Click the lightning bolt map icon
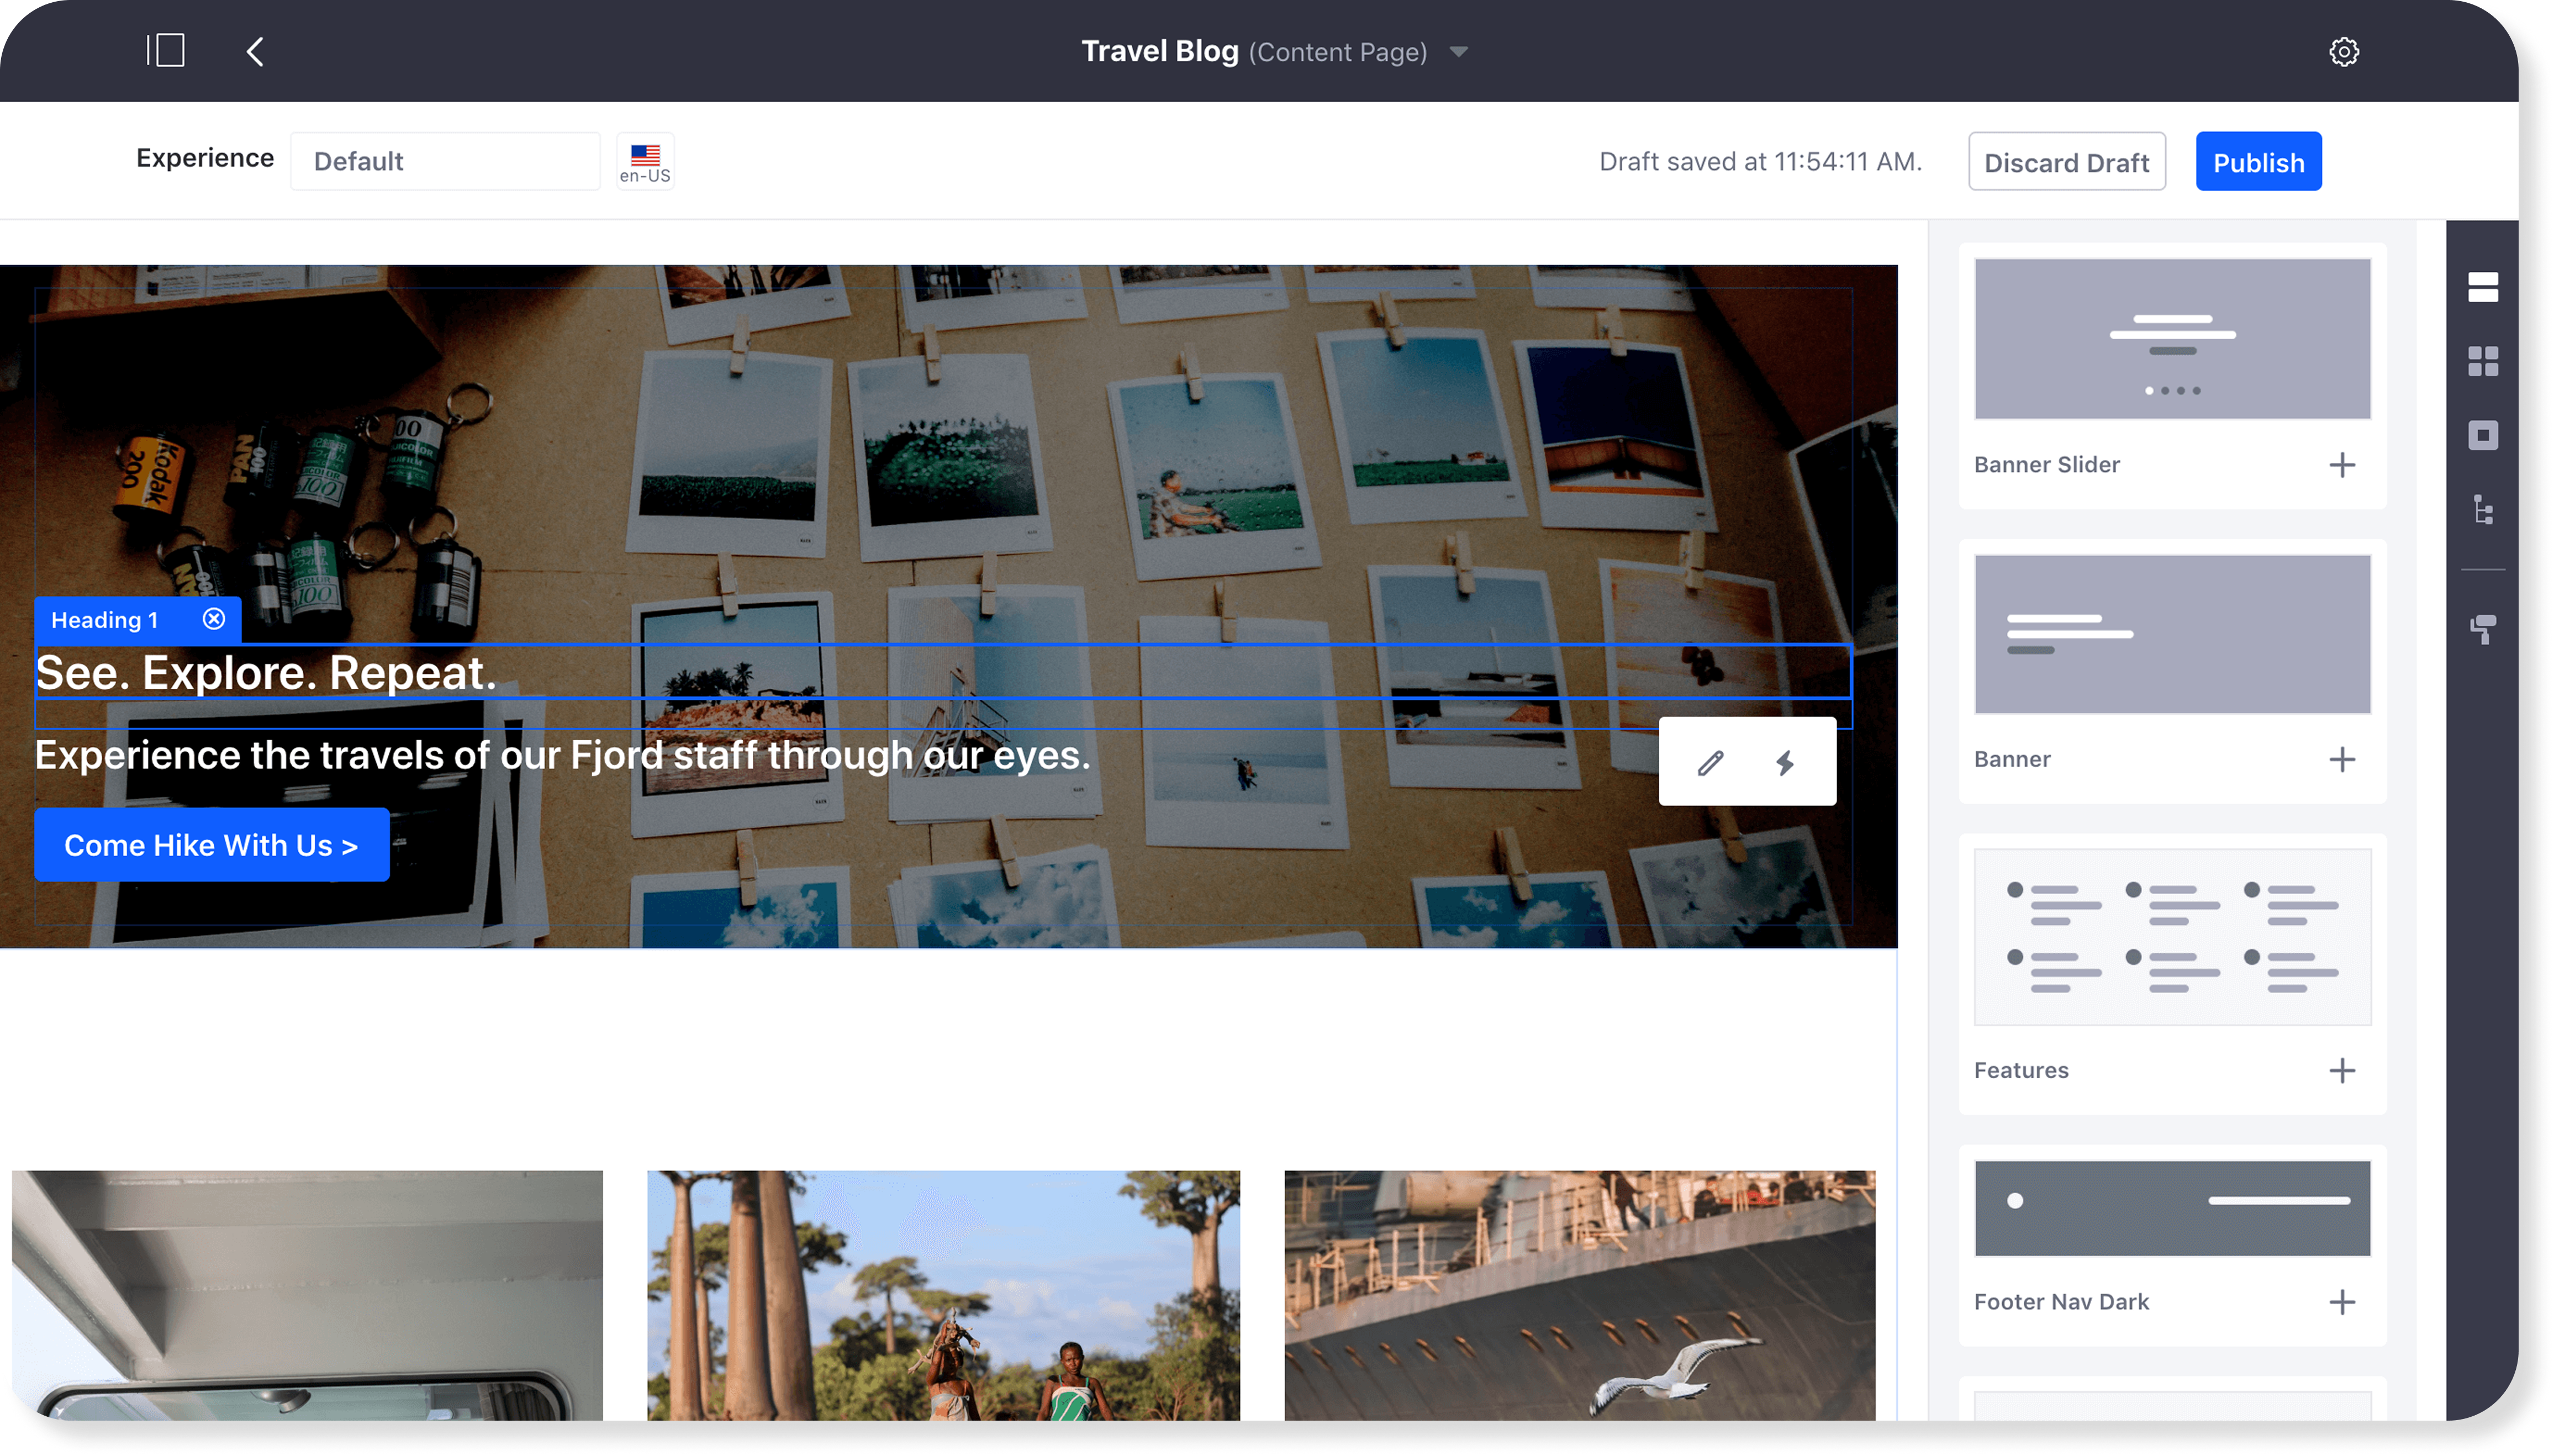Image resolution: width=2554 pixels, height=1456 pixels. pyautogui.click(x=1785, y=763)
